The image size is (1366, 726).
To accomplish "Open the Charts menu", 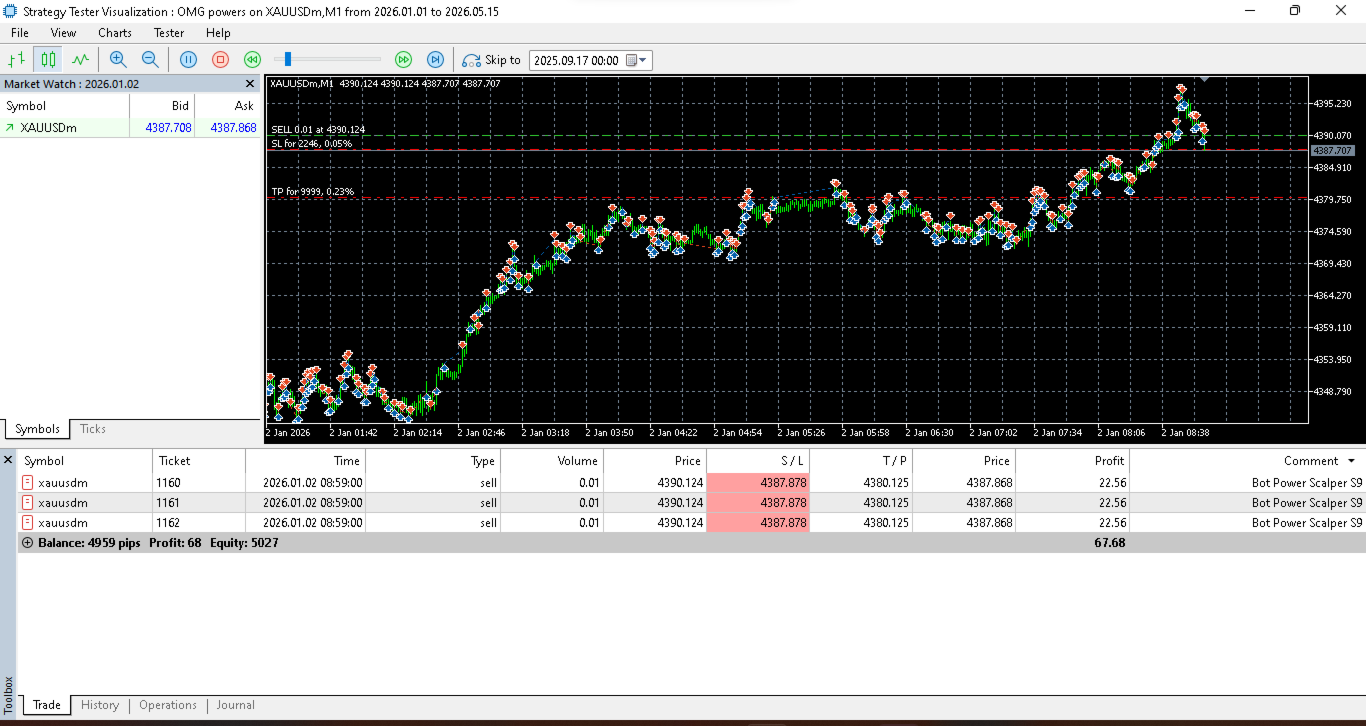I will pos(115,33).
